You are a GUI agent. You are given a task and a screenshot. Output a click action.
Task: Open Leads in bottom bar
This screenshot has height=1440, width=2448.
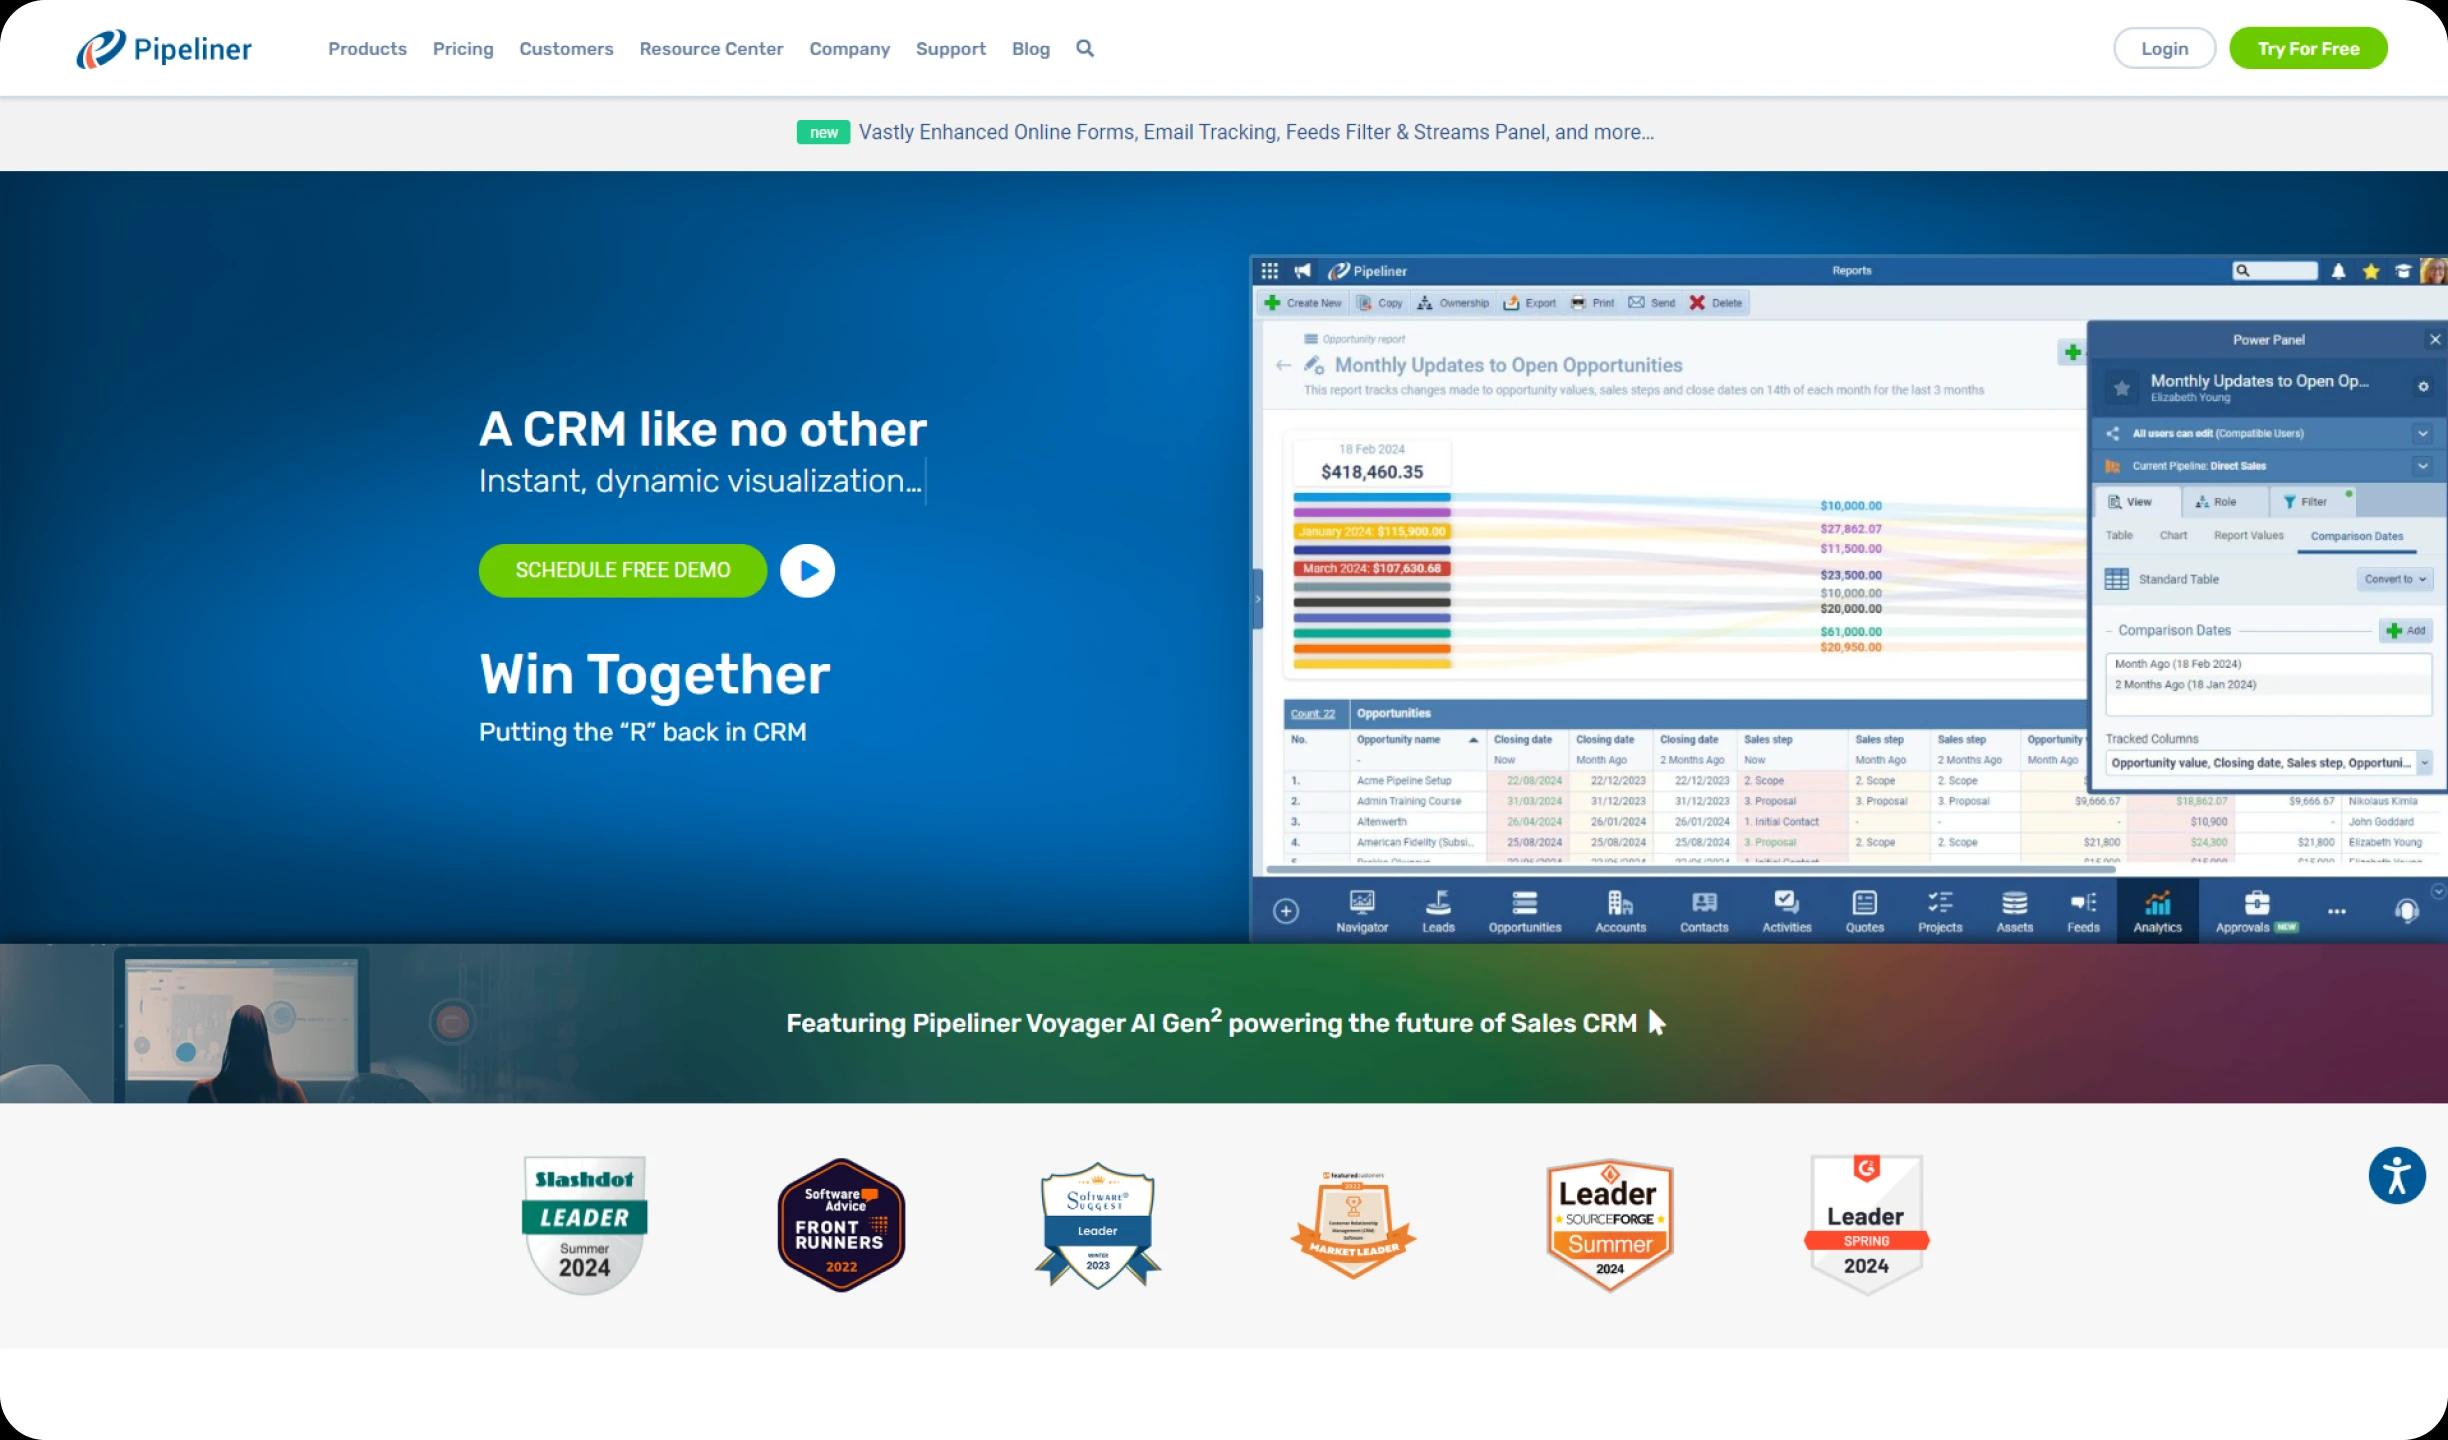1438,911
